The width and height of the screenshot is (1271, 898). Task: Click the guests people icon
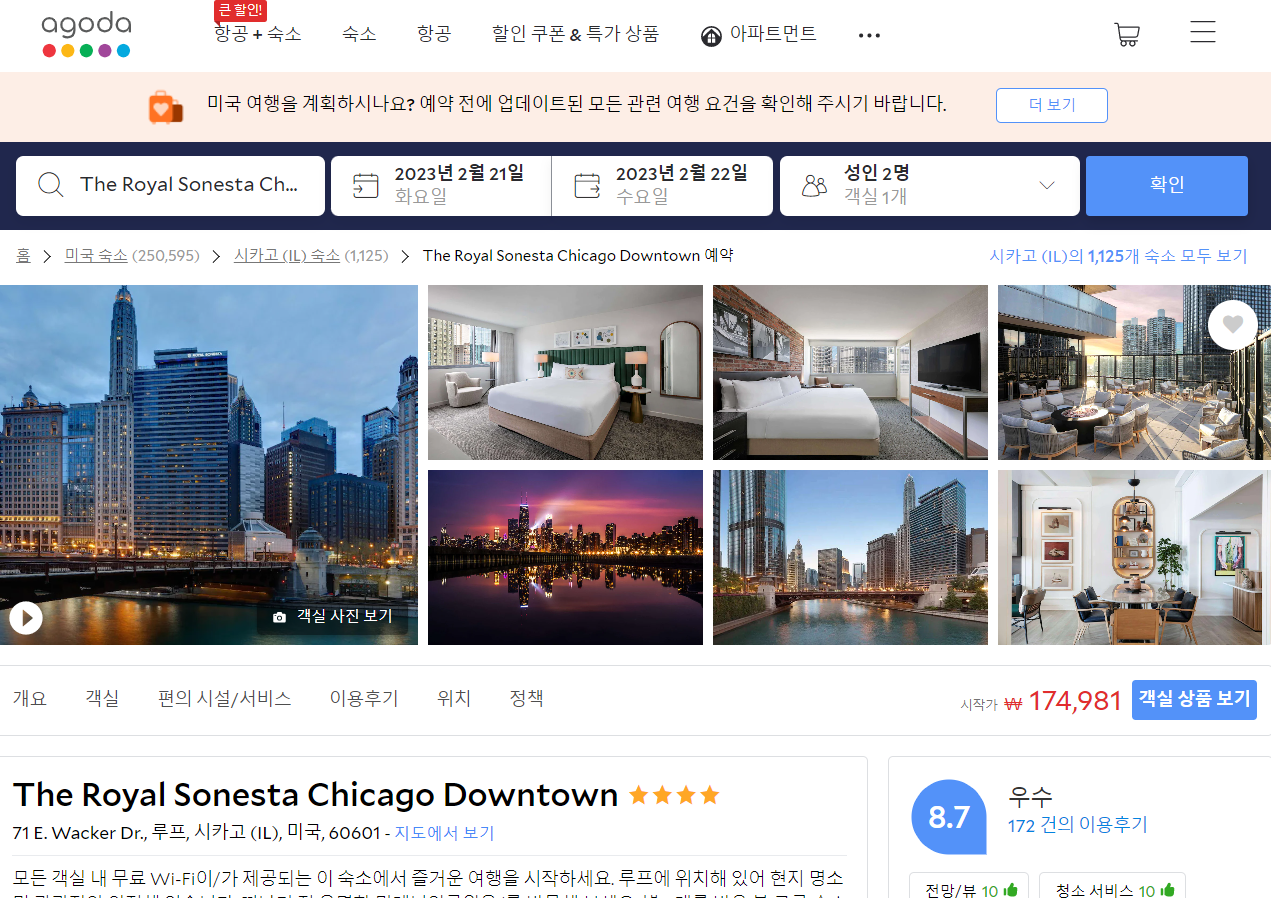click(815, 186)
